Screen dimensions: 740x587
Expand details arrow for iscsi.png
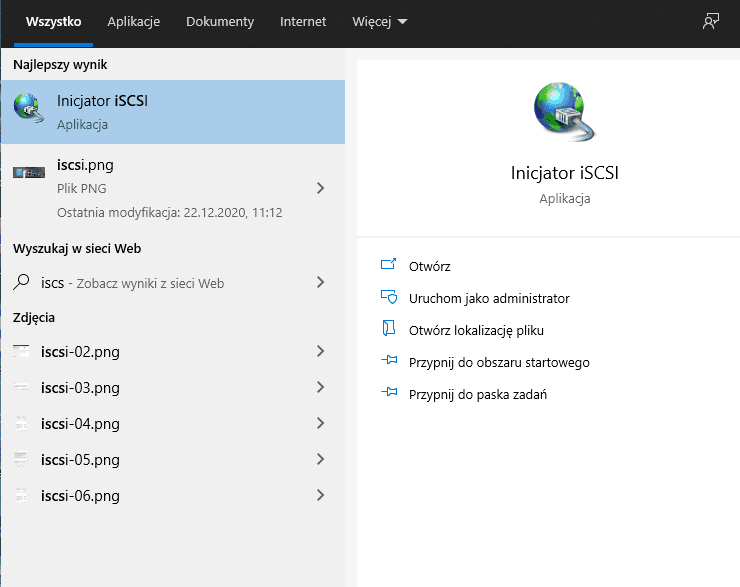tap(320, 188)
